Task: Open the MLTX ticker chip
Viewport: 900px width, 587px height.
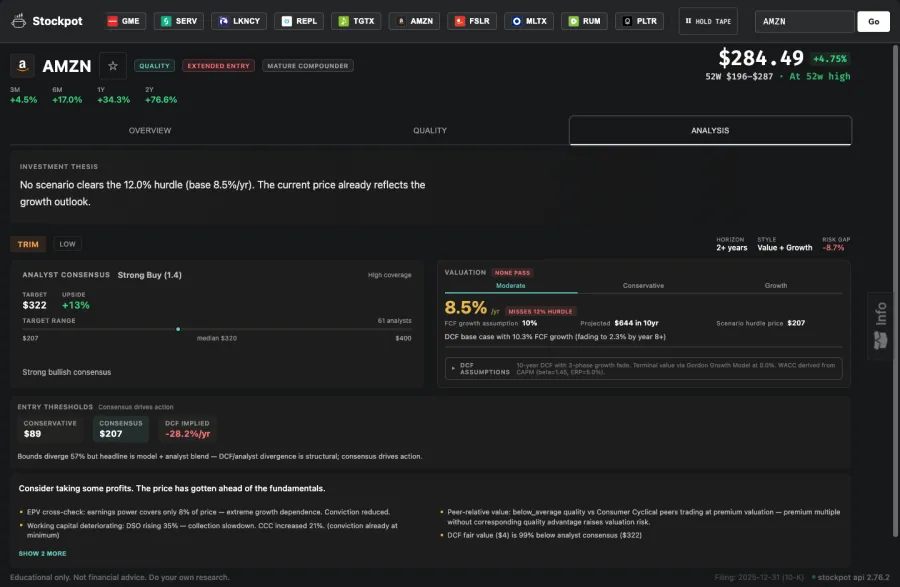Action: coord(529,21)
